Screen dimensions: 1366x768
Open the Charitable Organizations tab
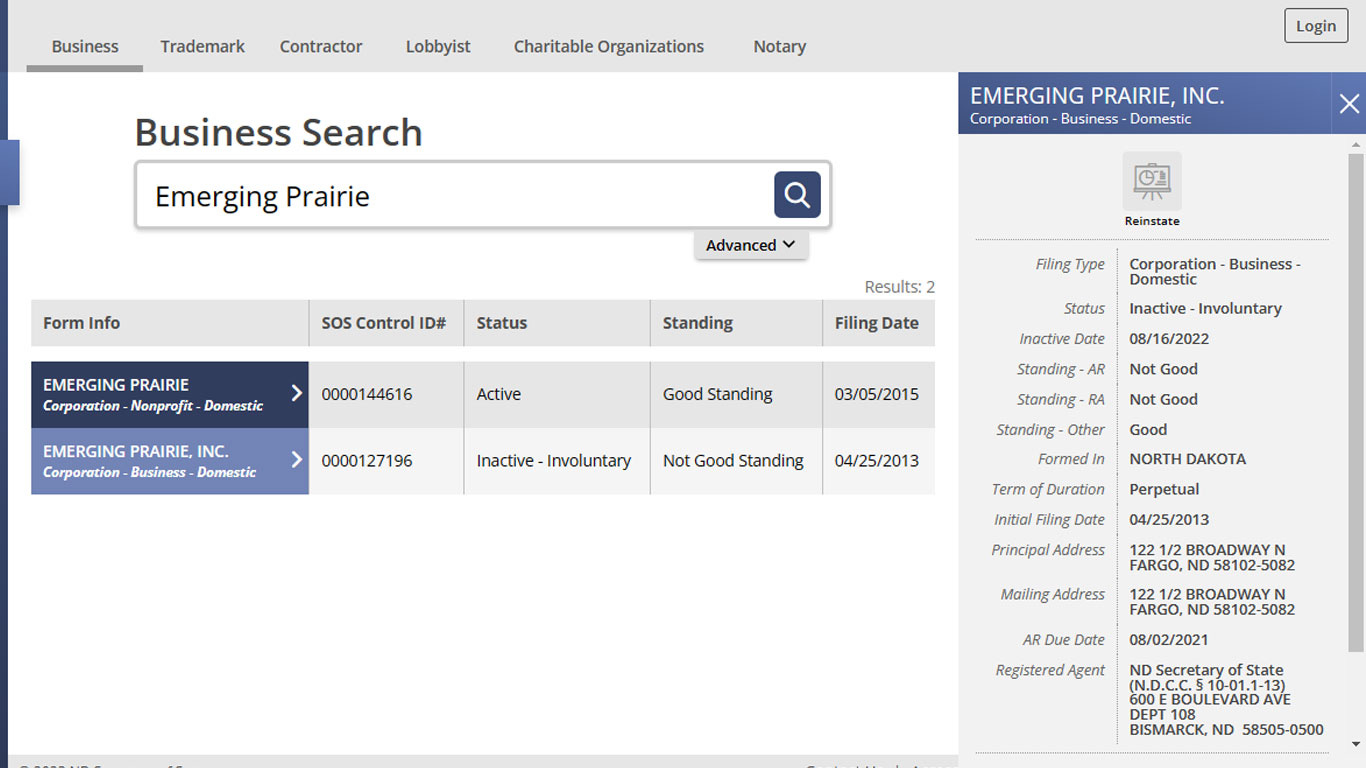(x=609, y=46)
